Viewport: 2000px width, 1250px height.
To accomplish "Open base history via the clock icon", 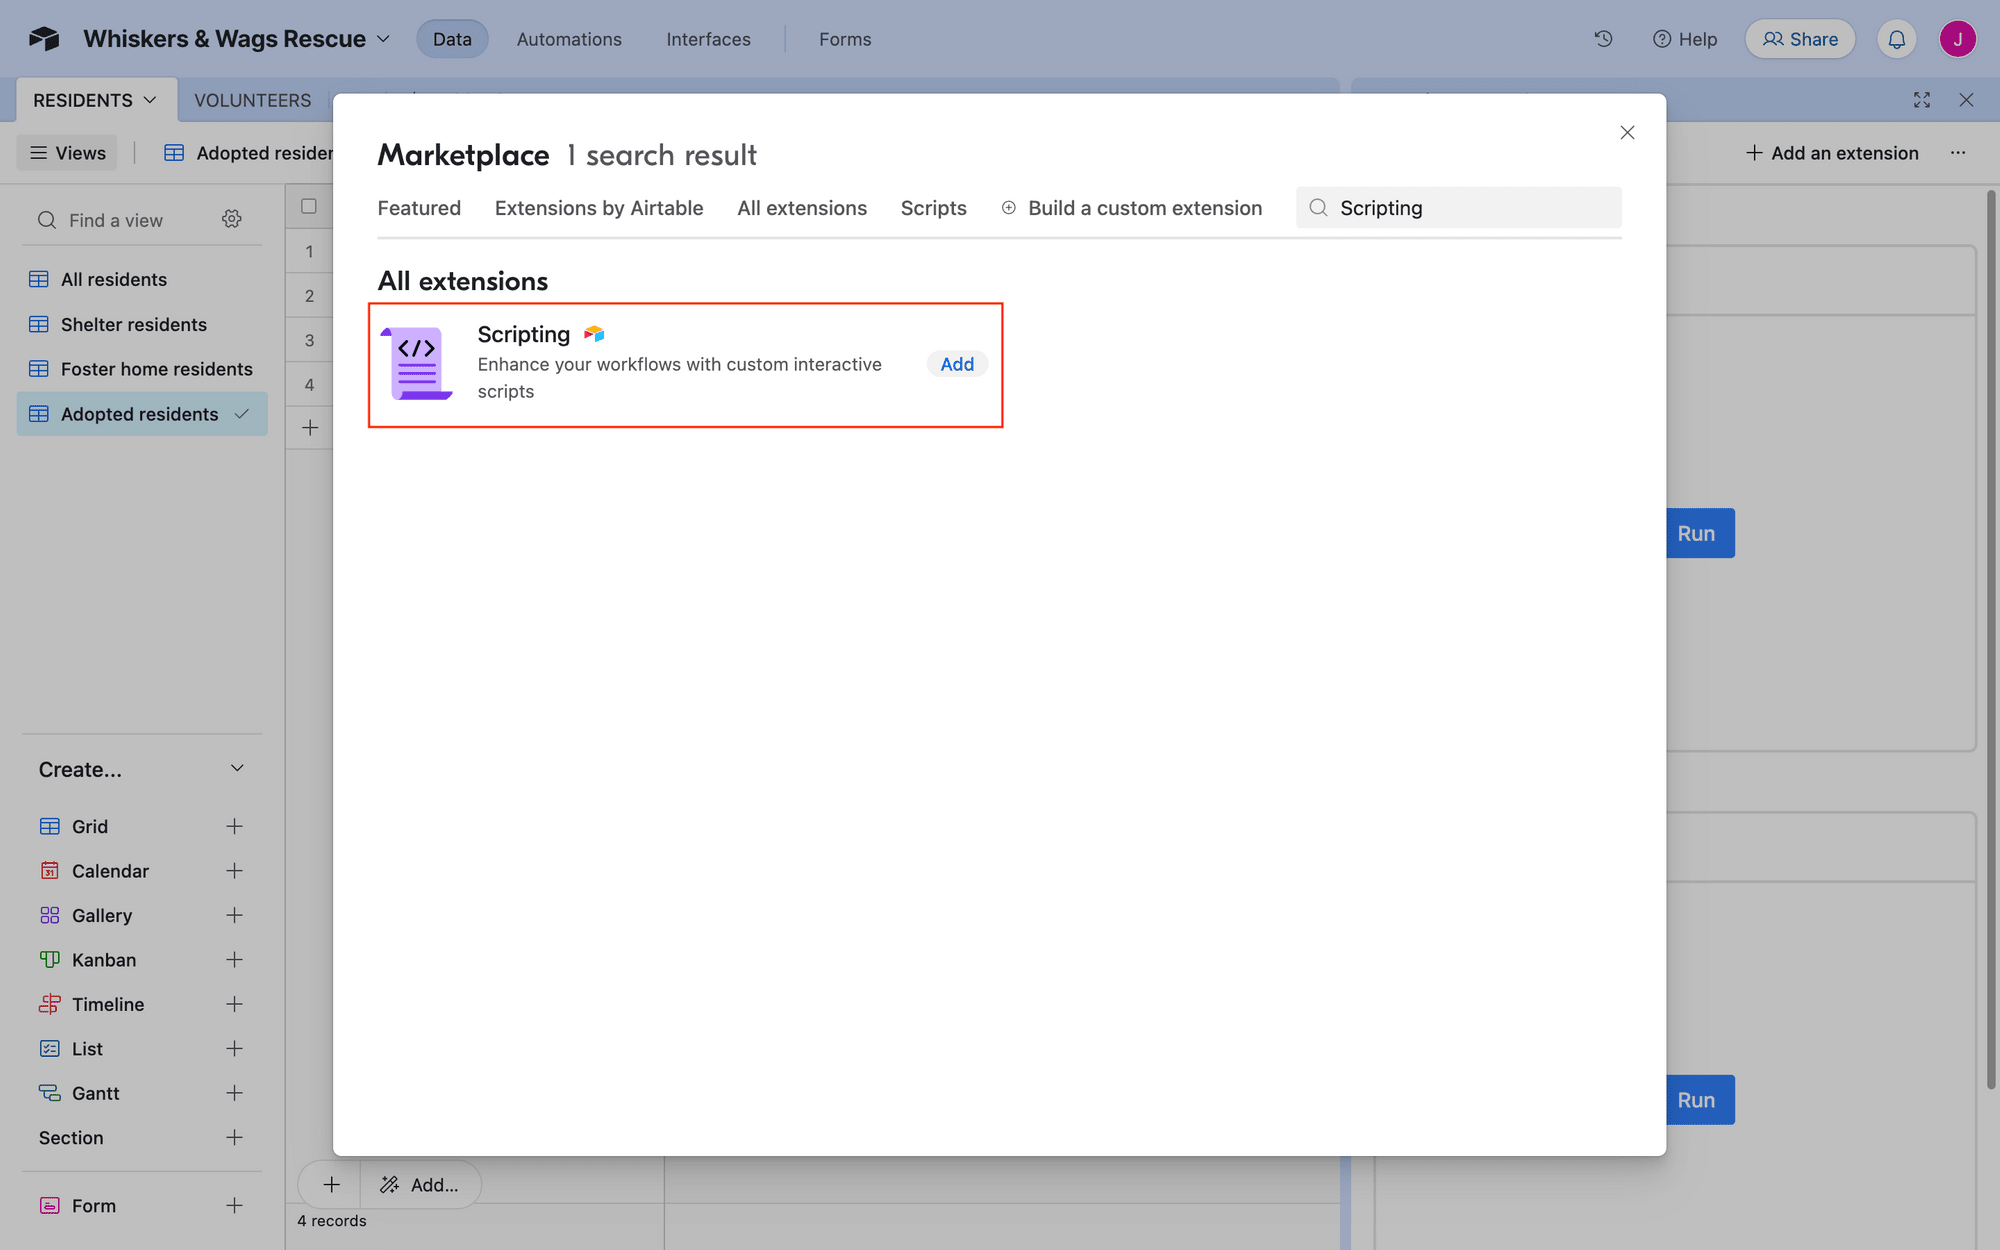I will tap(1602, 38).
